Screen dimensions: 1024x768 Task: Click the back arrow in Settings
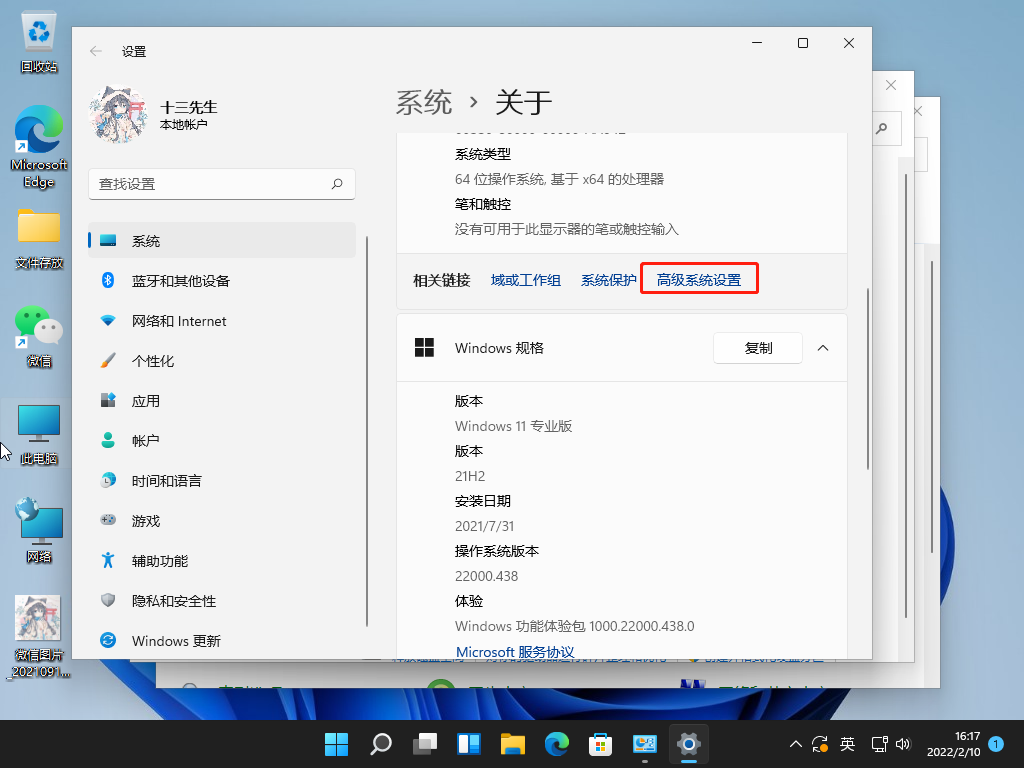96,51
